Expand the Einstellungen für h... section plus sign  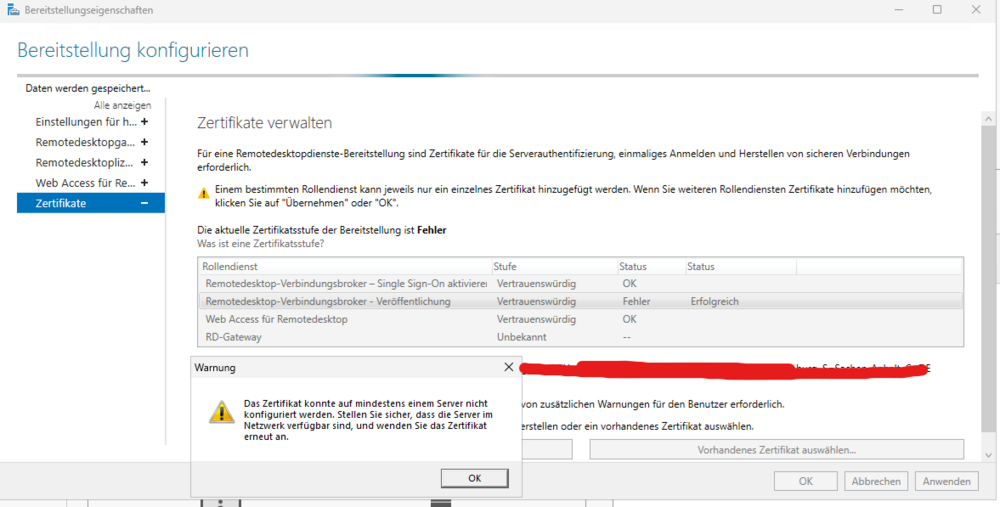[145, 122]
